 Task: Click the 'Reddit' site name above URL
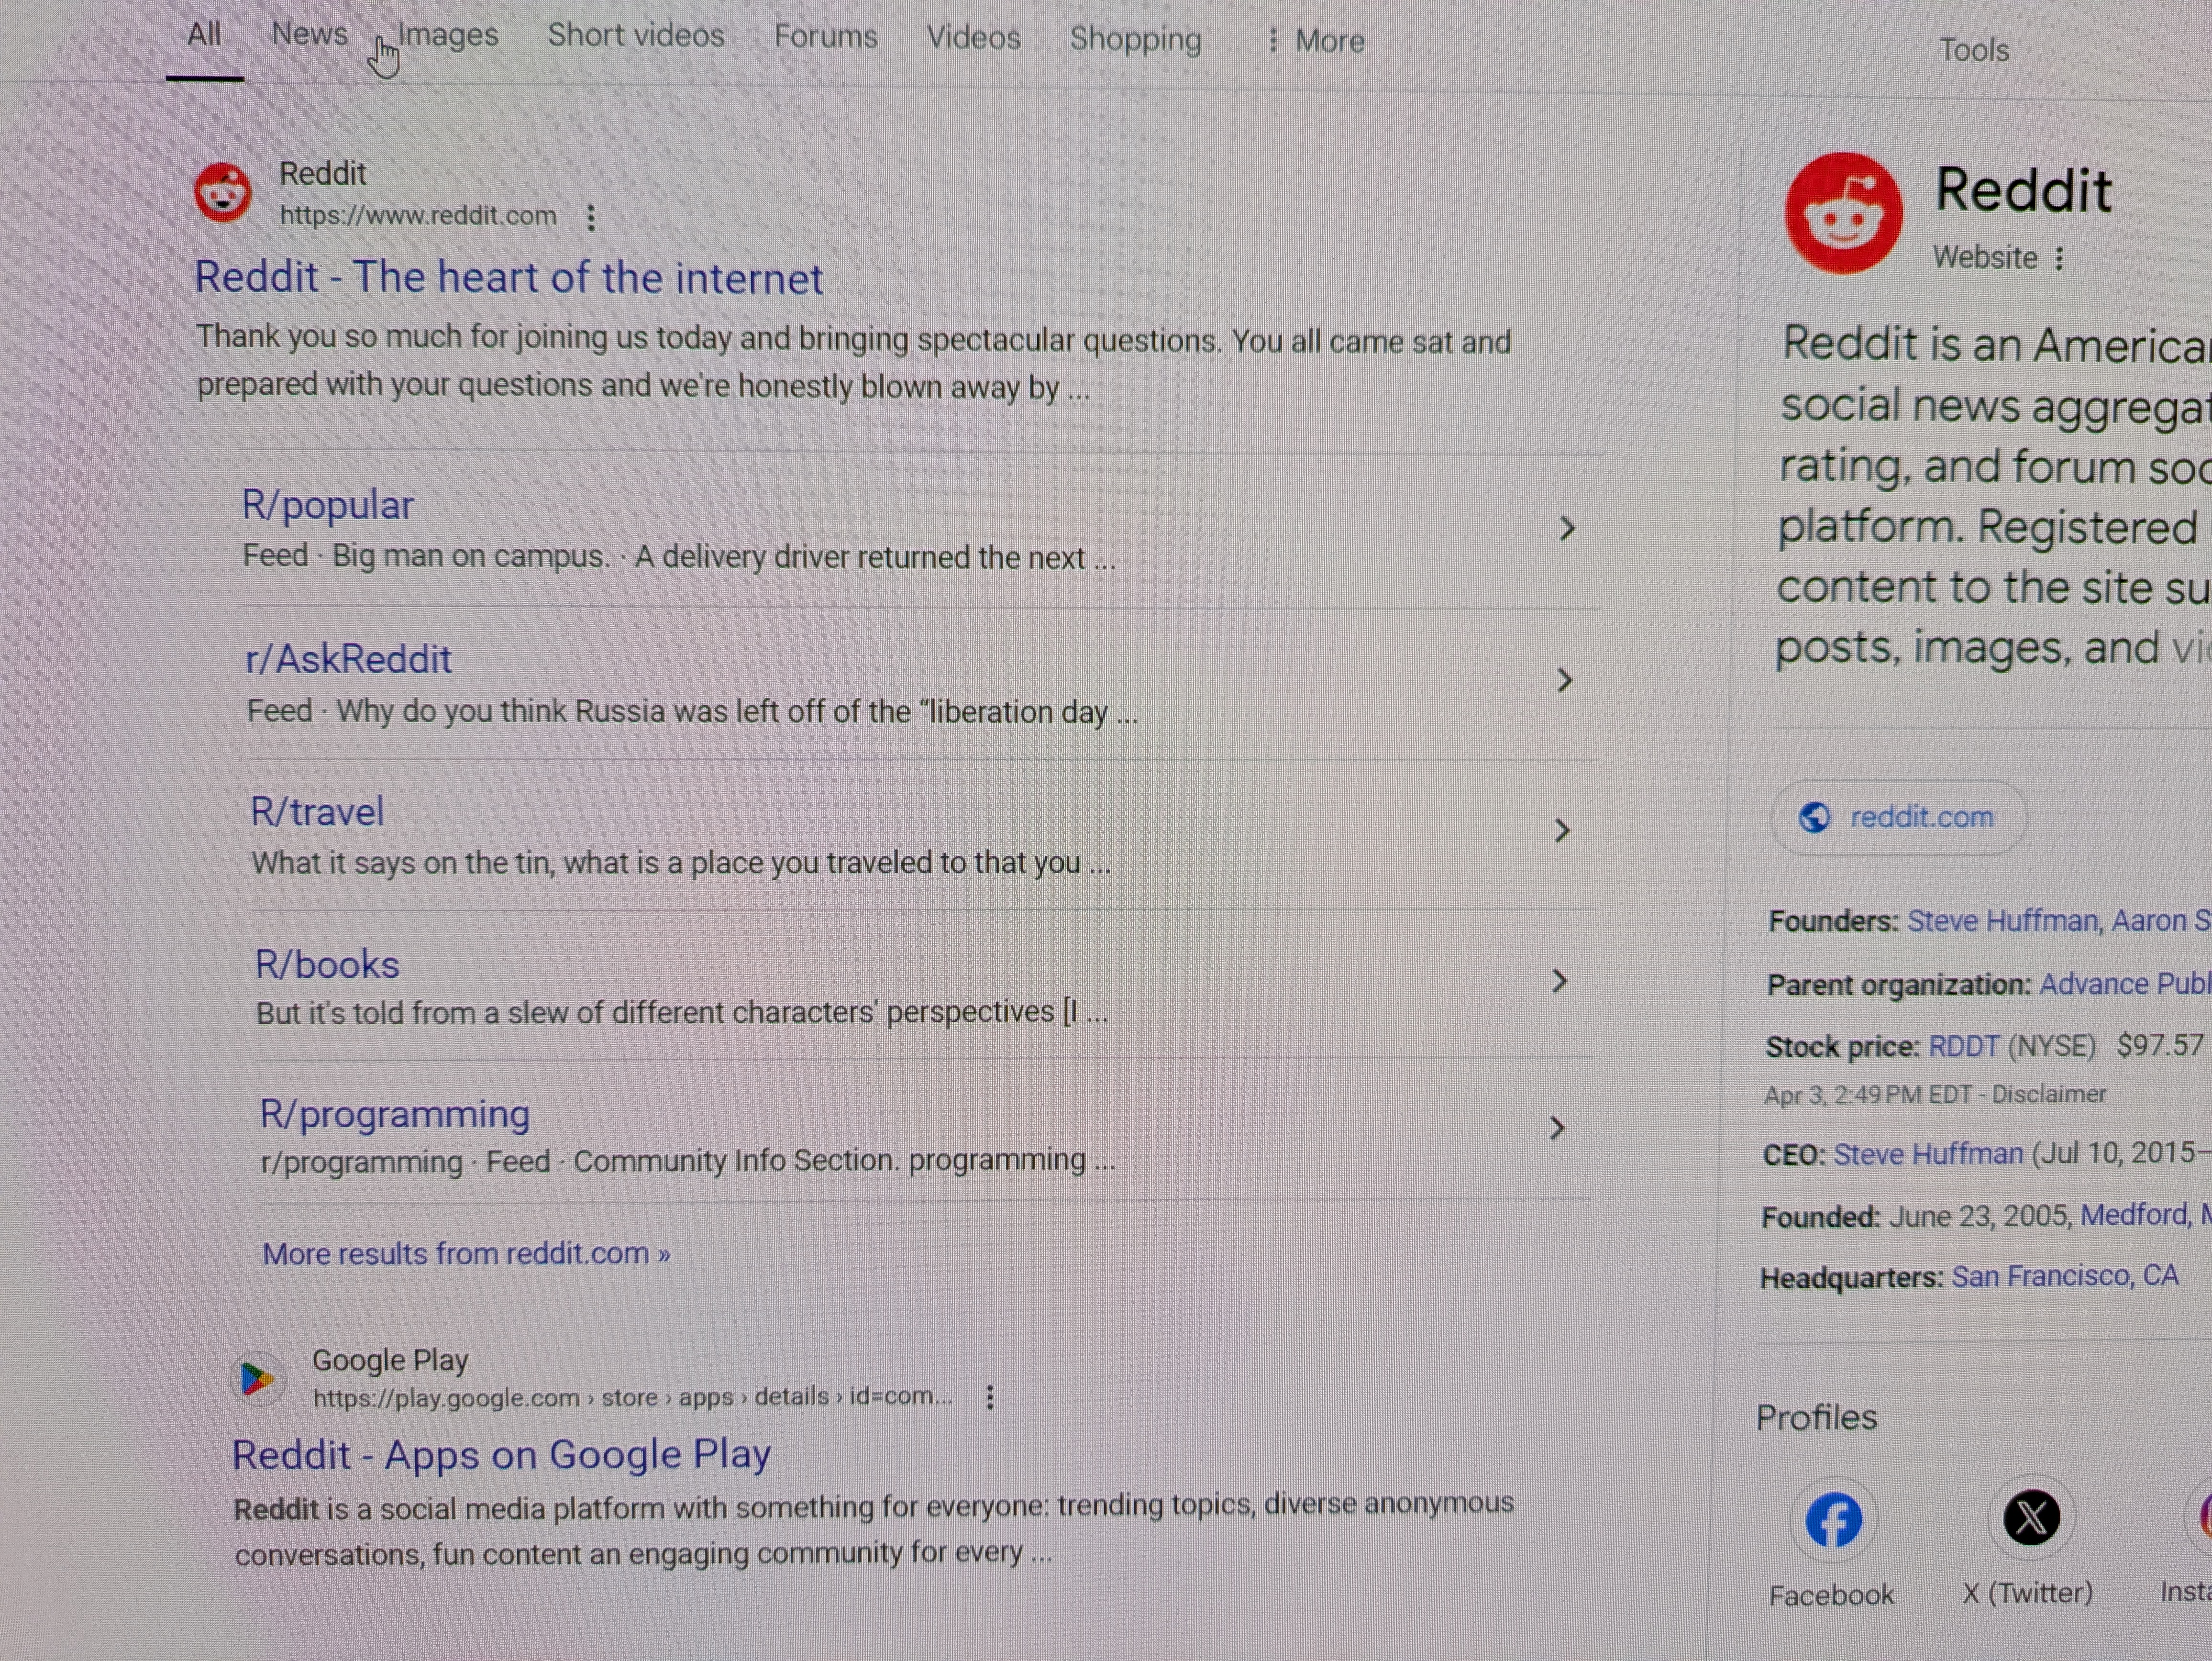tap(323, 174)
